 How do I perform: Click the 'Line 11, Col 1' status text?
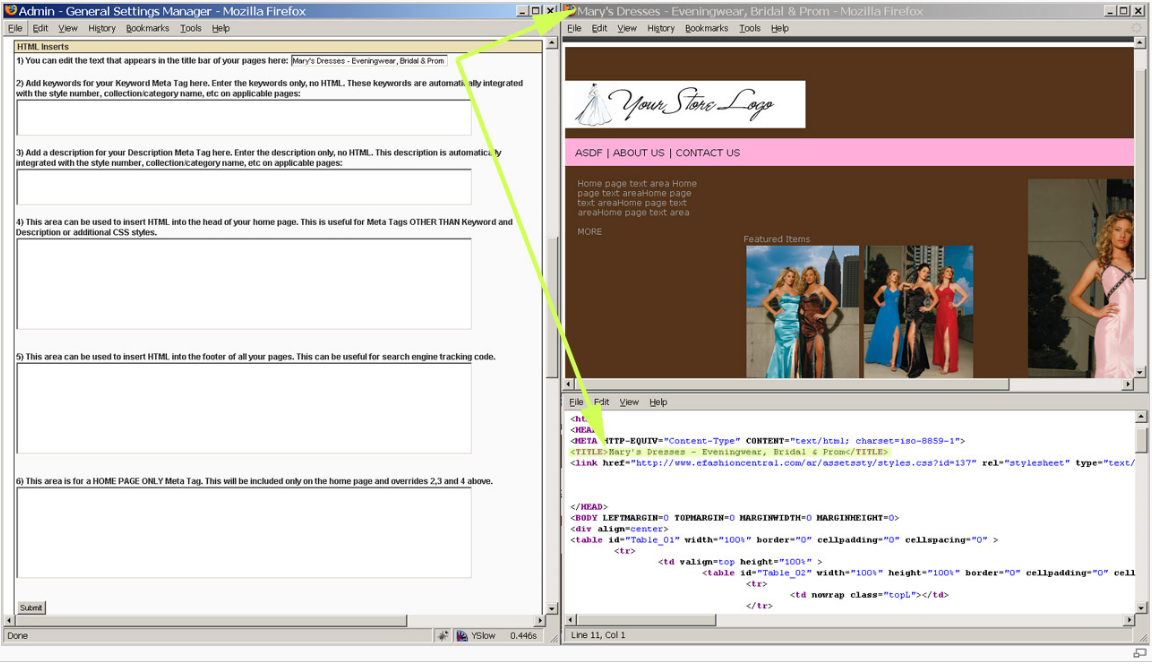point(598,635)
